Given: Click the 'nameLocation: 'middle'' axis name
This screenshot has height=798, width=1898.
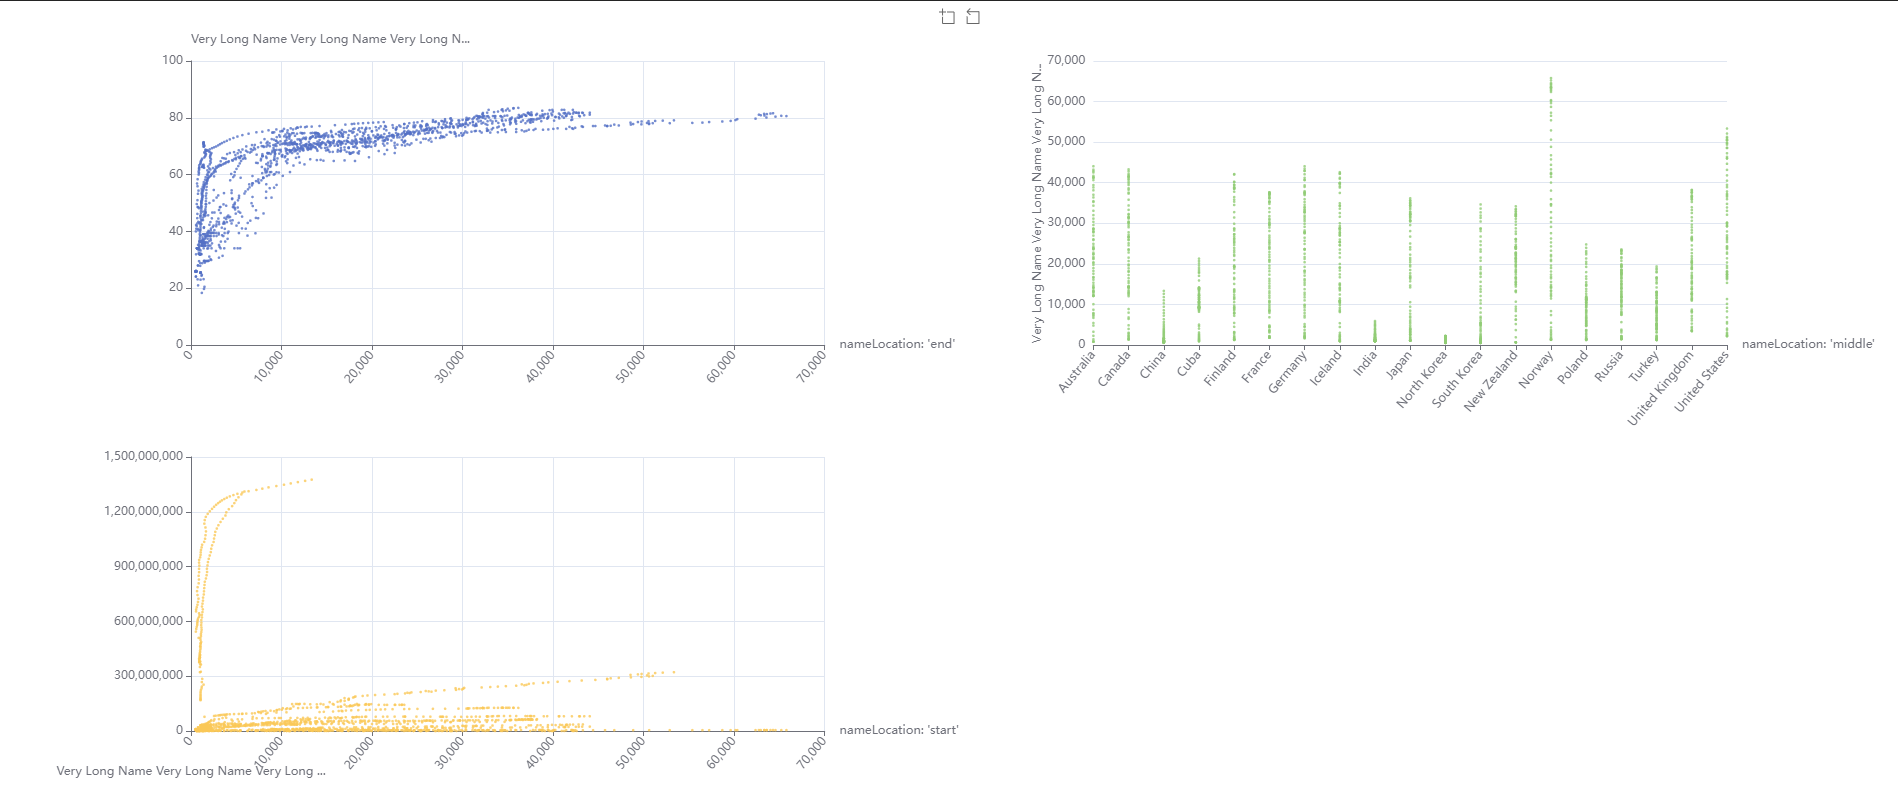Looking at the screenshot, I should point(1808,344).
